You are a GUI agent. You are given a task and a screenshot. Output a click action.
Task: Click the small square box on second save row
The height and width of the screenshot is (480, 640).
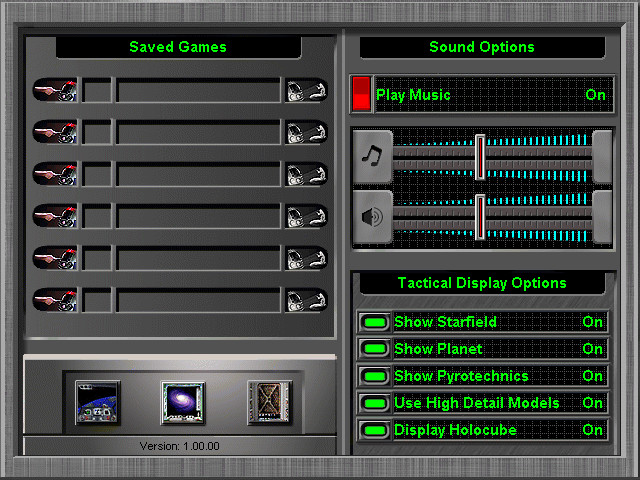tap(97, 132)
